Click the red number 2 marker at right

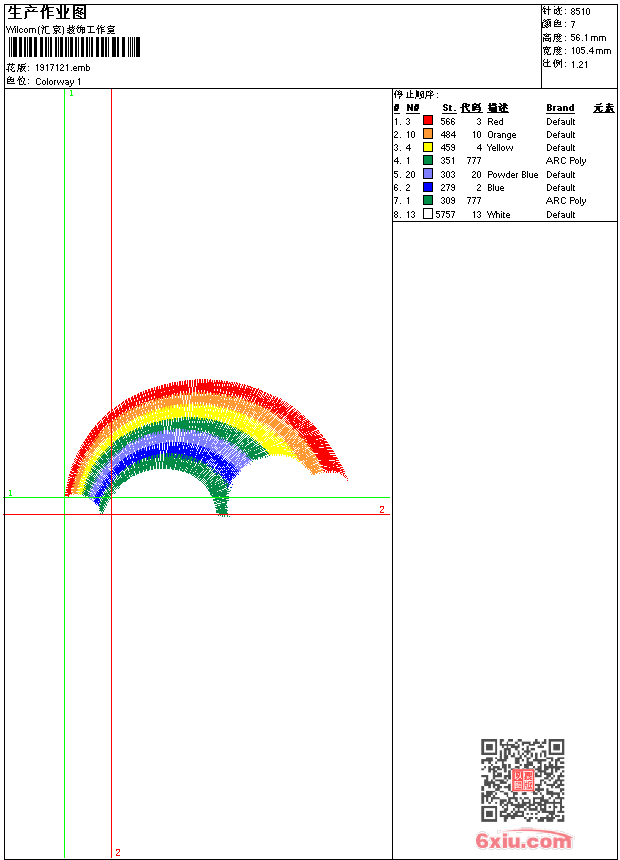(x=381, y=509)
